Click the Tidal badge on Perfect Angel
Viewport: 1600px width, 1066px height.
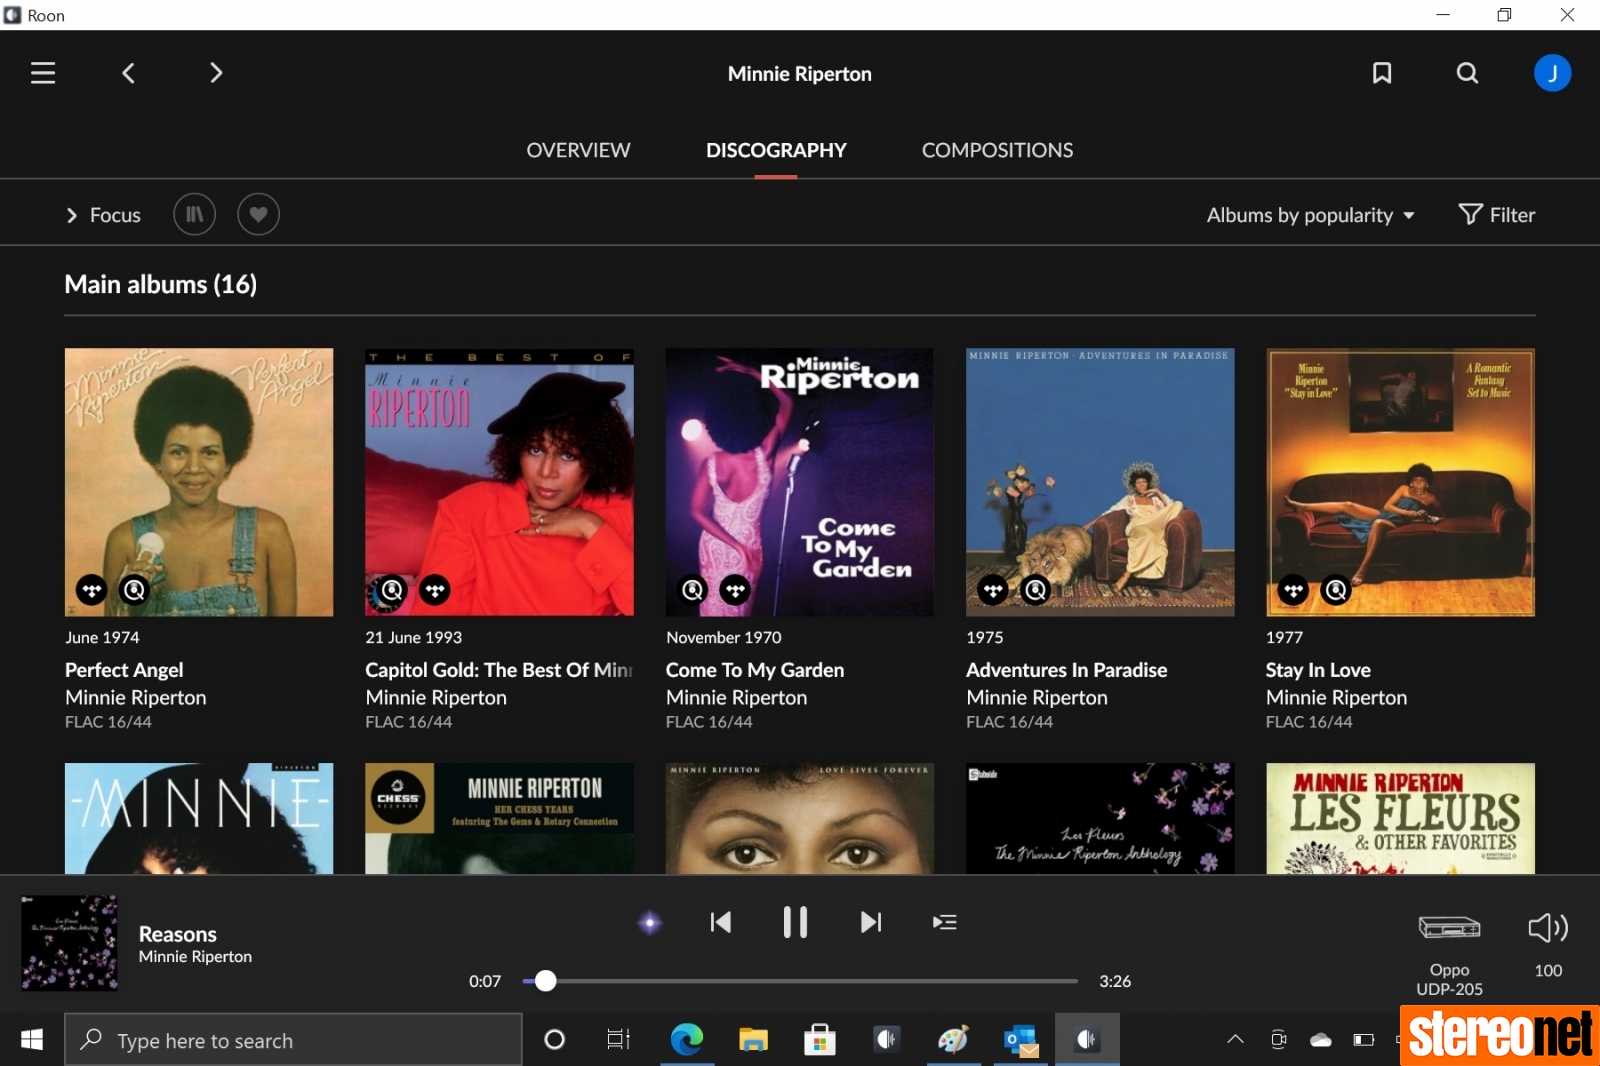(92, 590)
